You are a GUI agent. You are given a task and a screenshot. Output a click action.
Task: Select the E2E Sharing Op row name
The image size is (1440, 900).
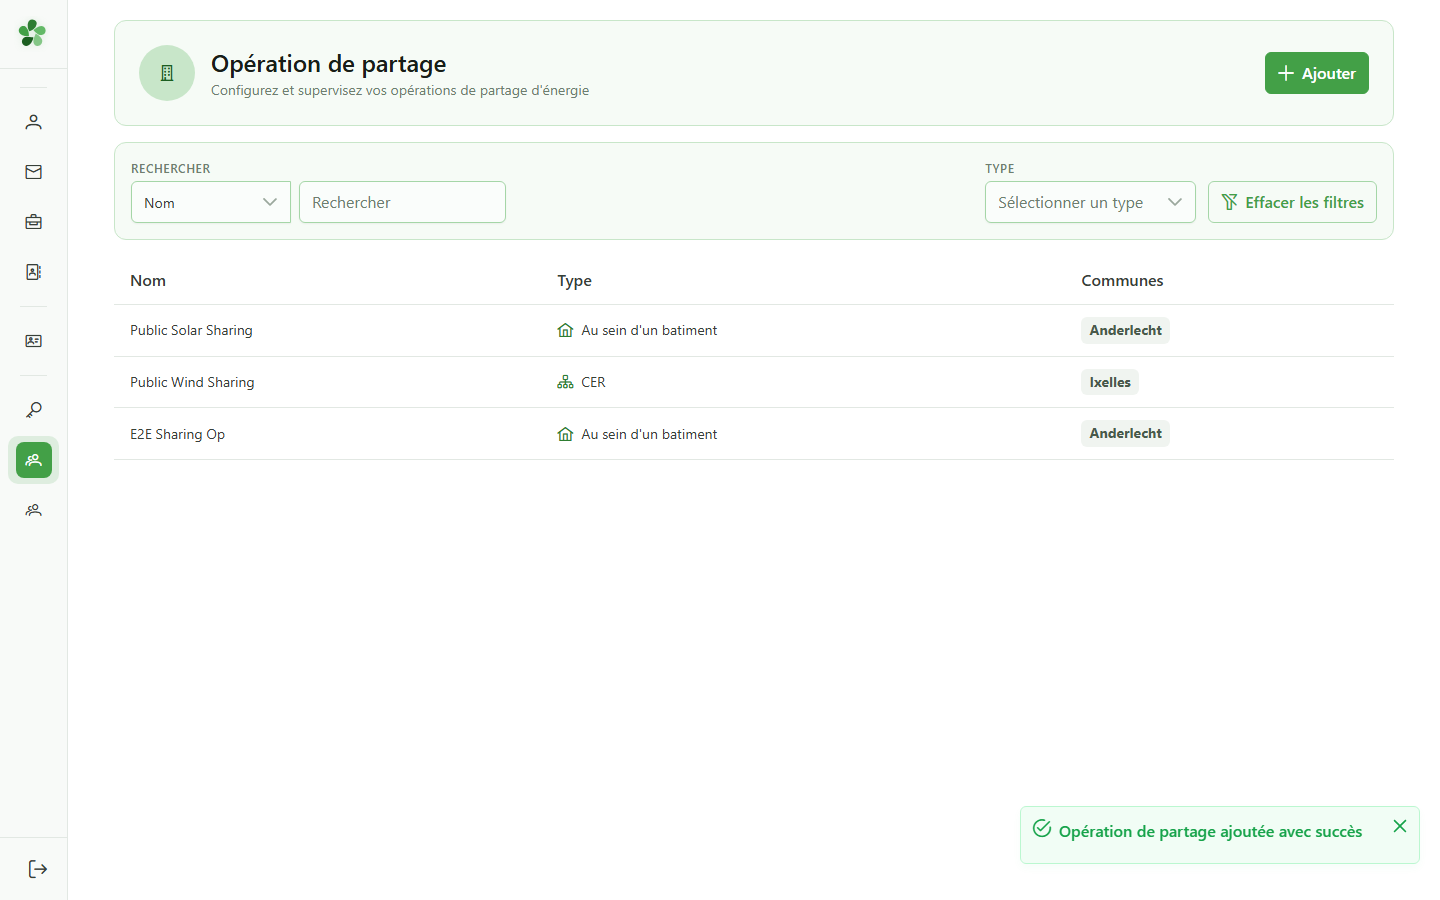[x=177, y=434]
